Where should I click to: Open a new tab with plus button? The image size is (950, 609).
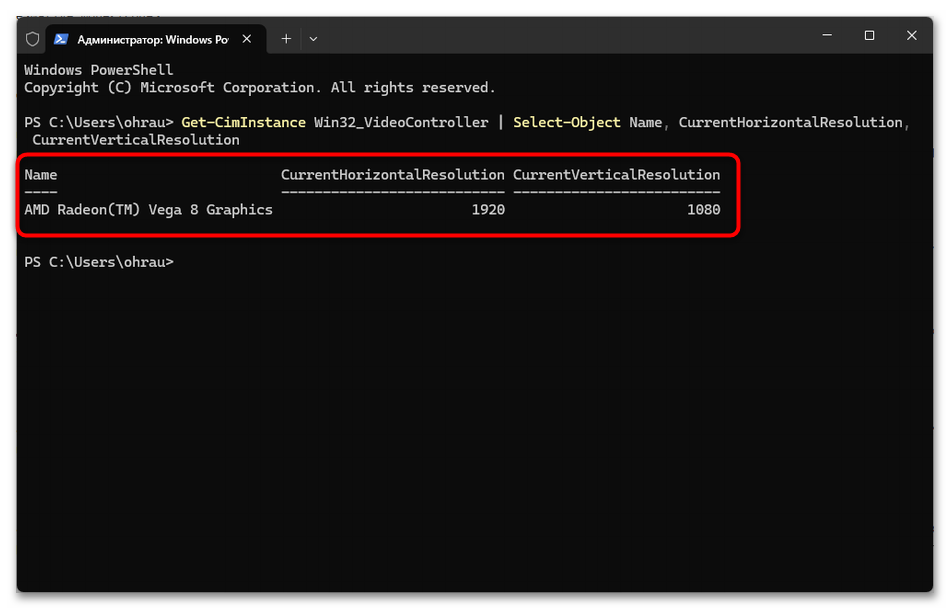tap(286, 39)
